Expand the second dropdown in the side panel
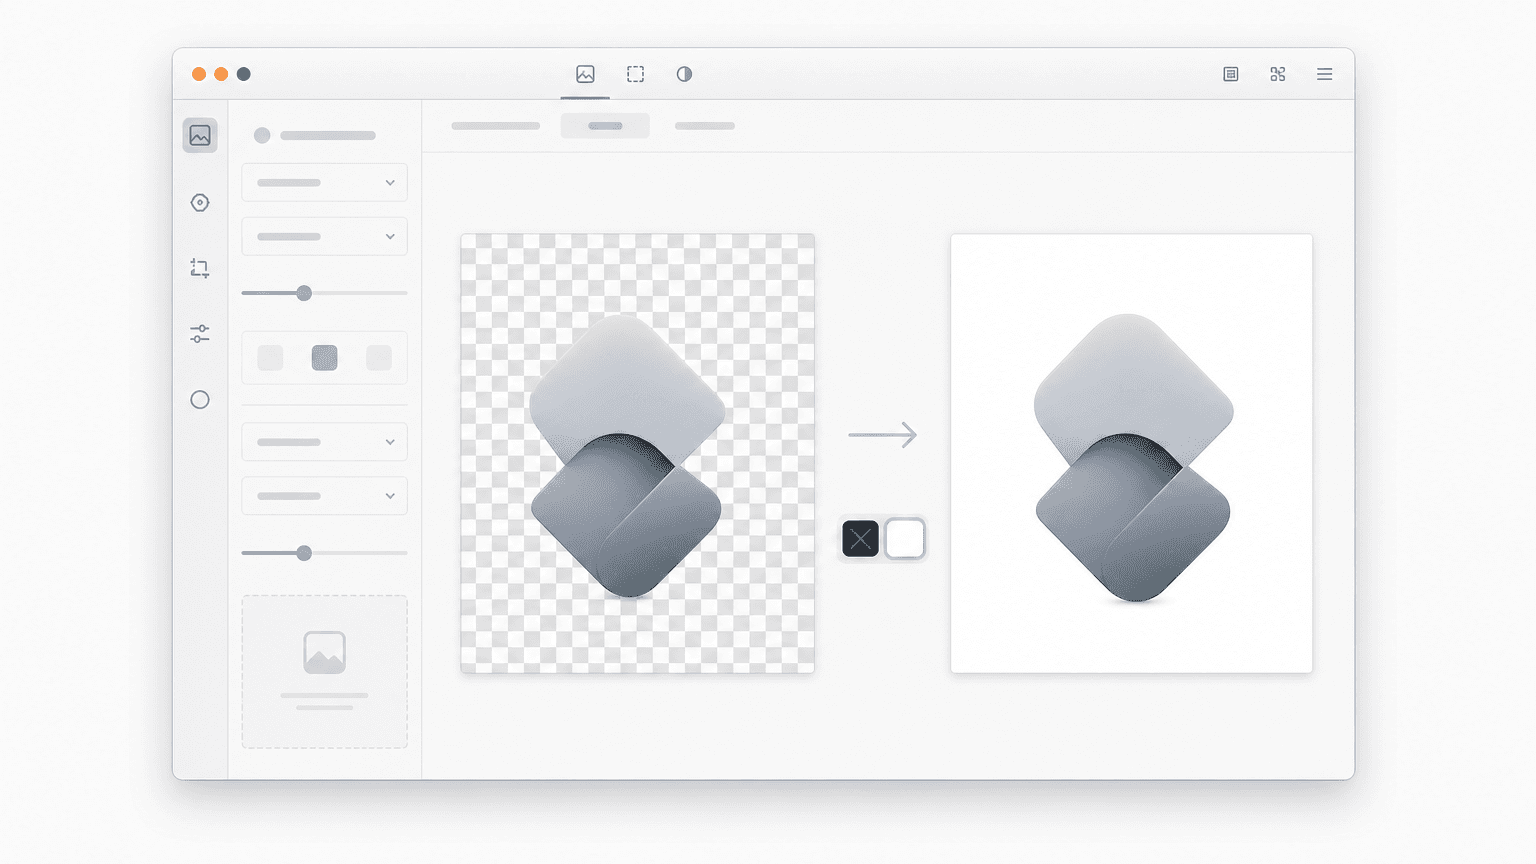 [325, 236]
